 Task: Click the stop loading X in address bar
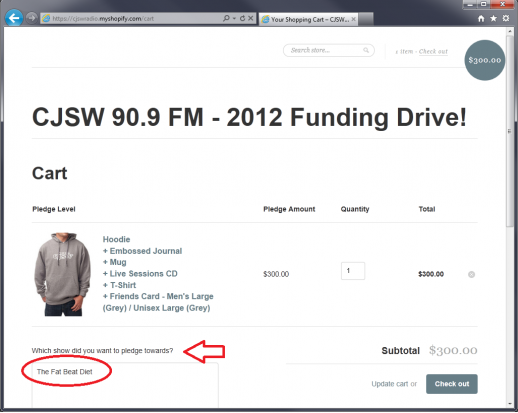pyautogui.click(x=251, y=18)
